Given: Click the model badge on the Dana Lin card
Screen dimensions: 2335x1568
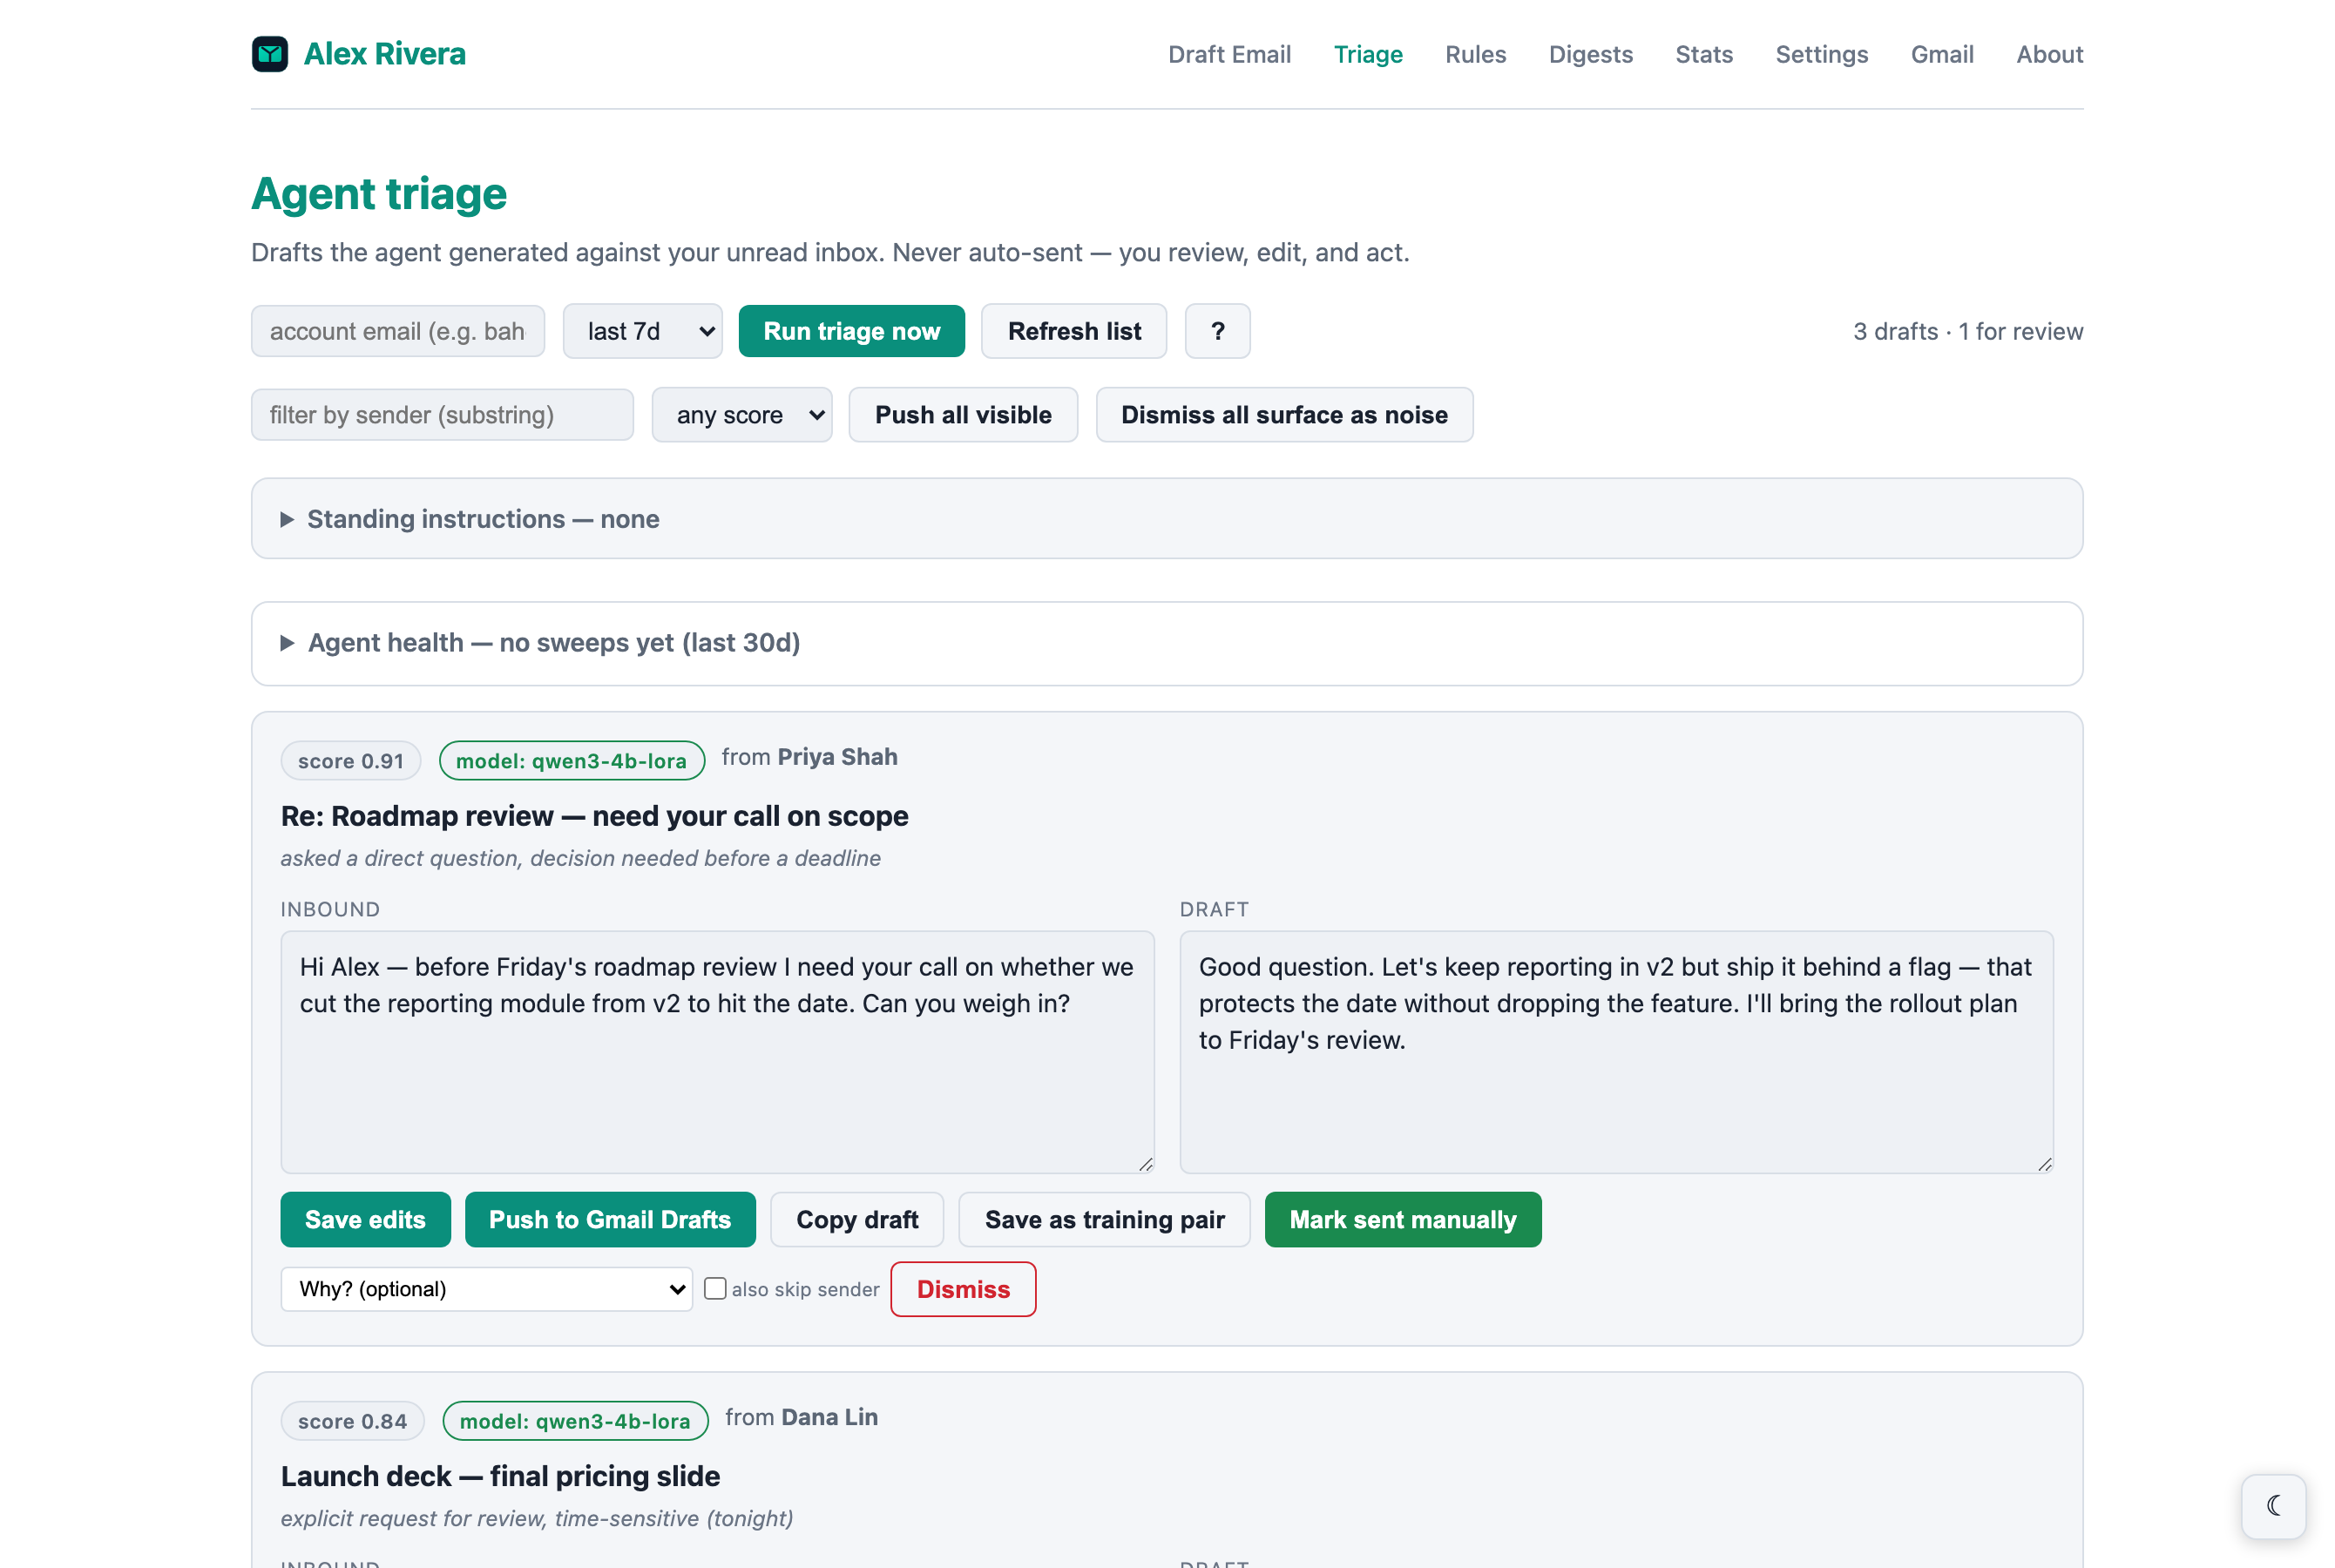Looking at the screenshot, I should (575, 1421).
